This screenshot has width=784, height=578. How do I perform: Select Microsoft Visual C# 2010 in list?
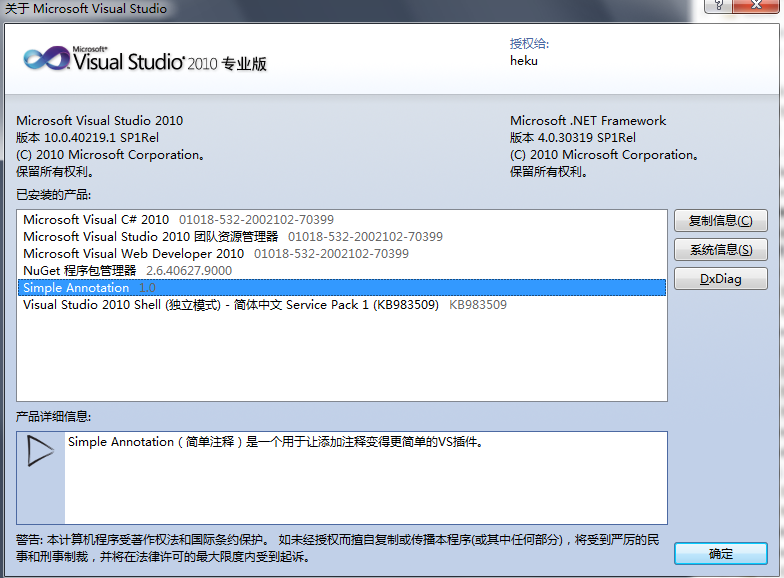tap(342, 220)
